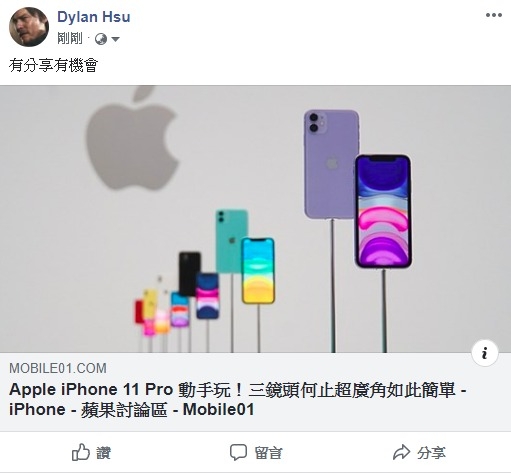
Task: Click the comment speech bubble icon
Action: point(238,452)
